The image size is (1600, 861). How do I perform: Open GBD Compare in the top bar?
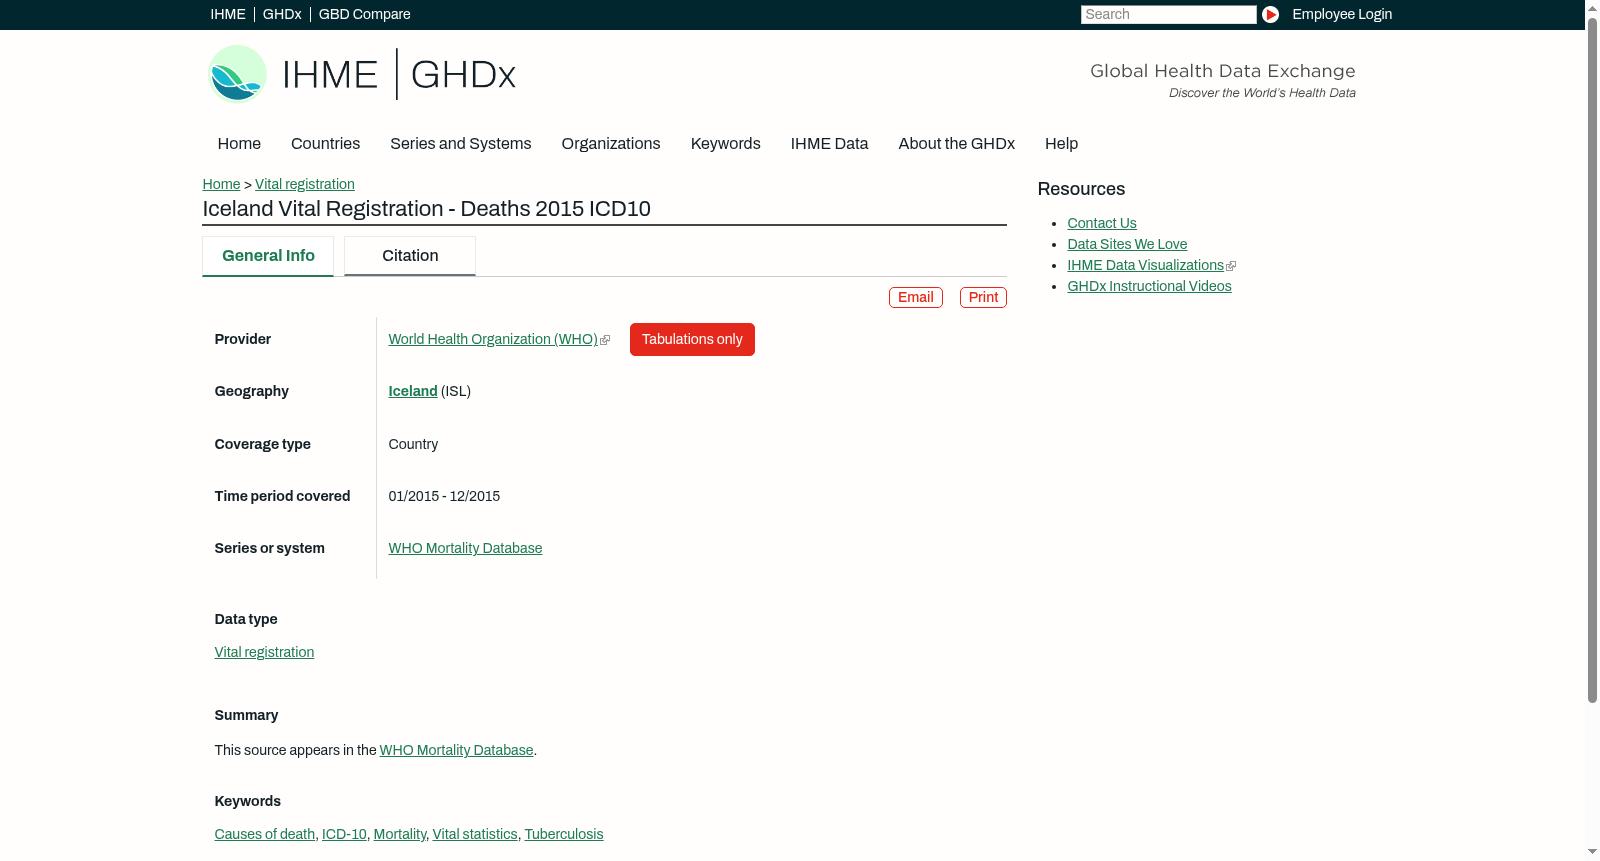pyautogui.click(x=365, y=14)
